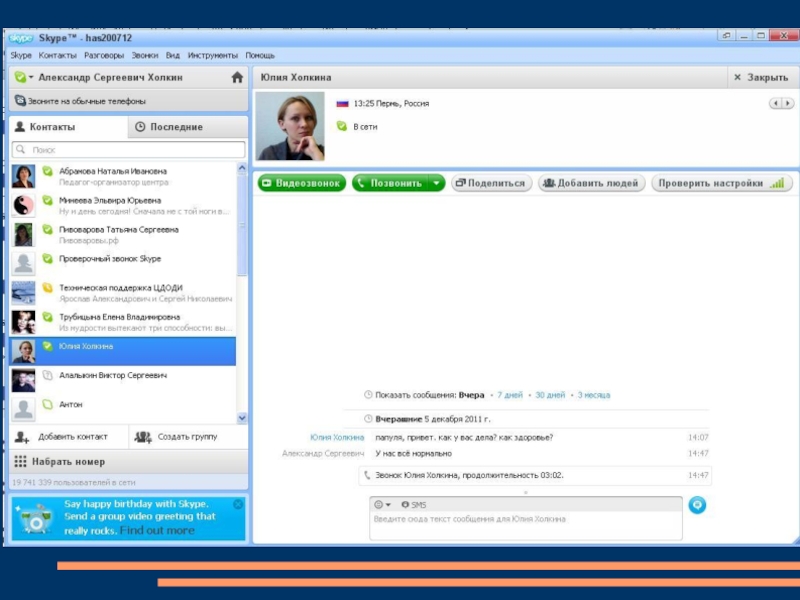Screen dimensions: 800x600
Task: Open the Skype menu
Action: tap(21, 55)
